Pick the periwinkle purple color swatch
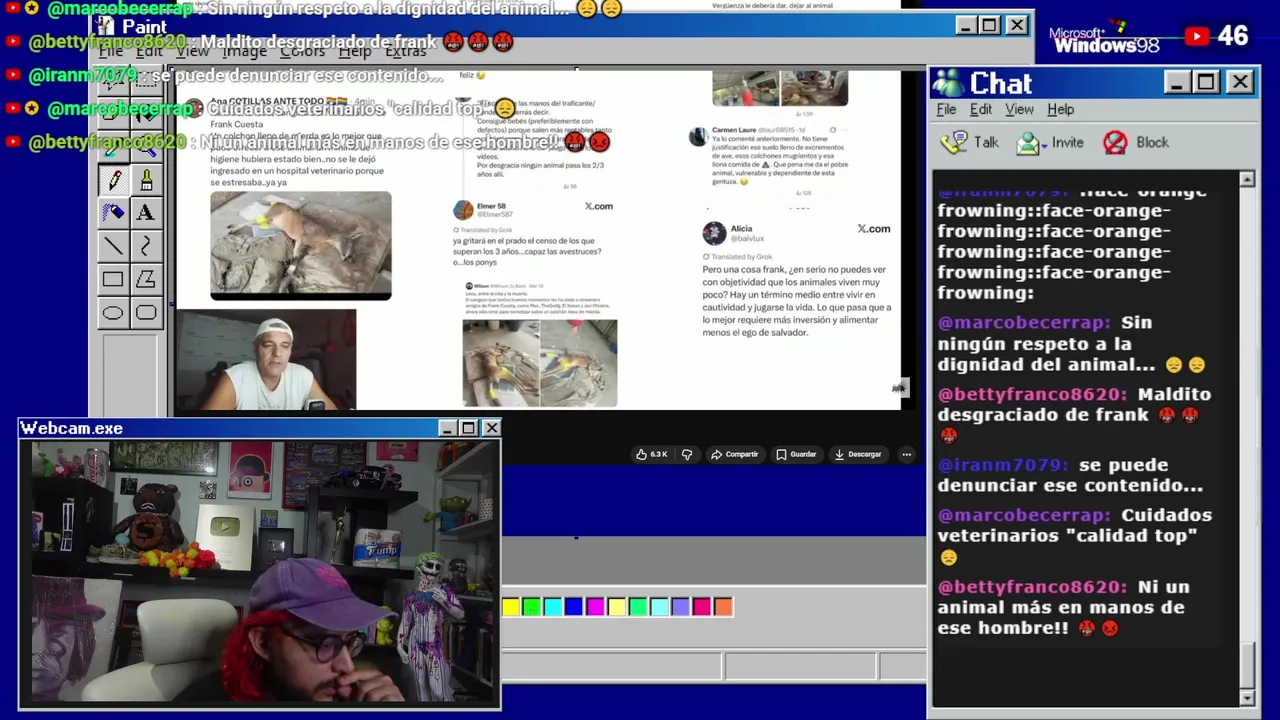This screenshot has height=720, width=1280. pyautogui.click(x=681, y=606)
